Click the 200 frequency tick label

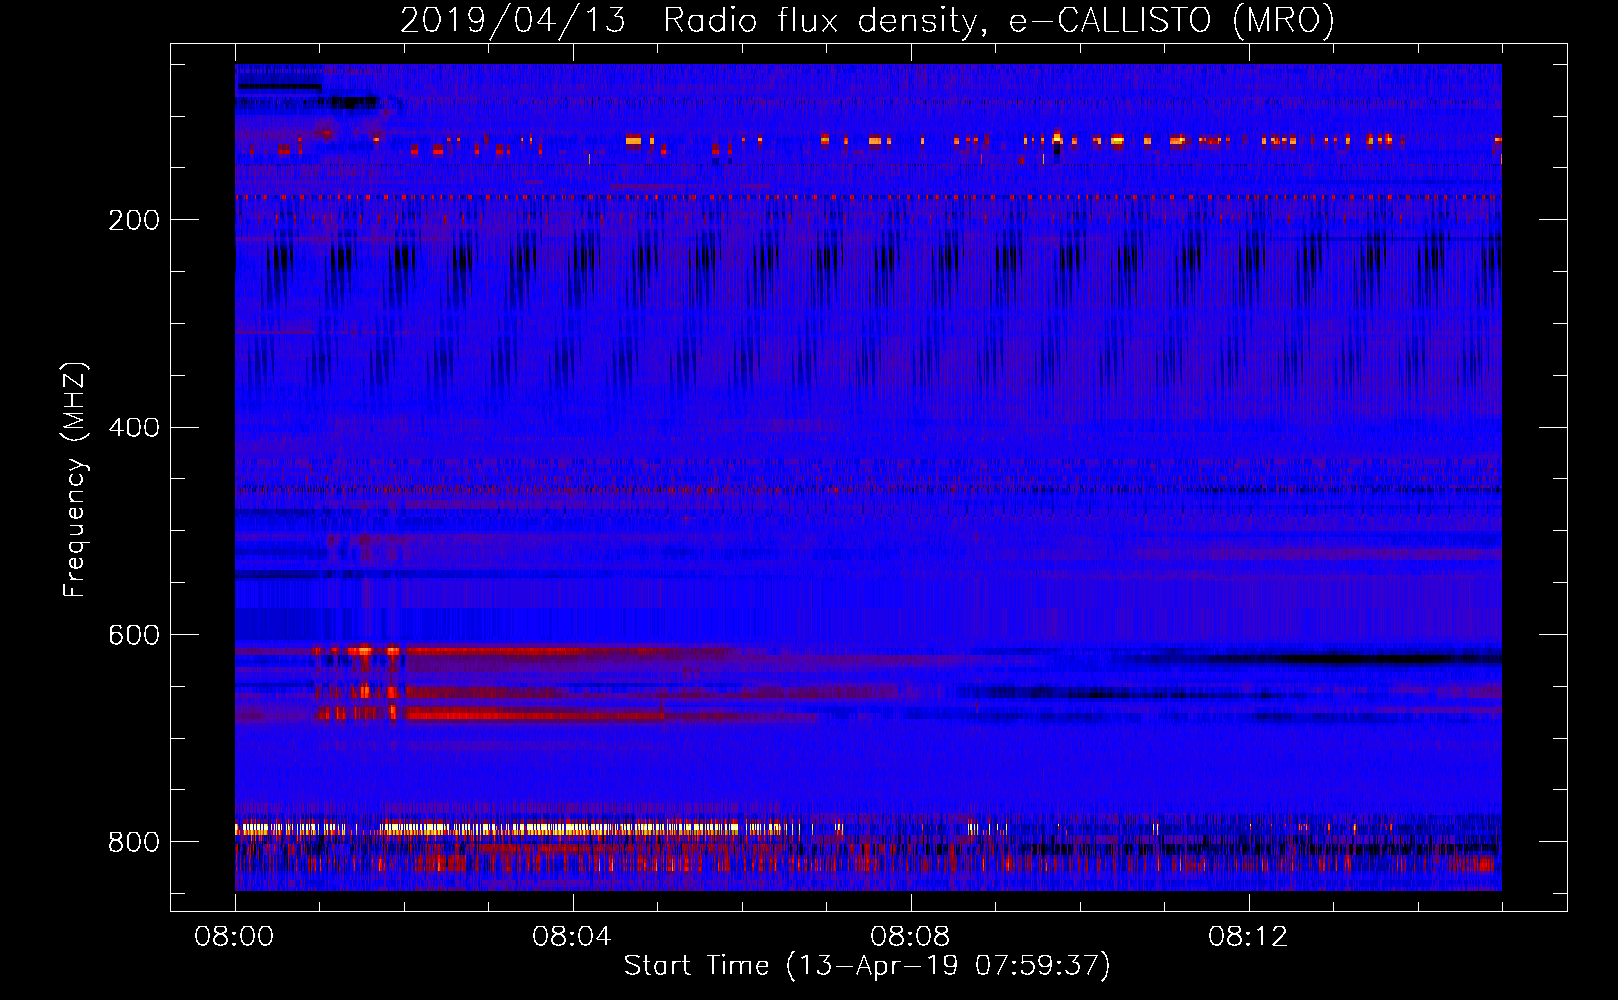point(134,220)
